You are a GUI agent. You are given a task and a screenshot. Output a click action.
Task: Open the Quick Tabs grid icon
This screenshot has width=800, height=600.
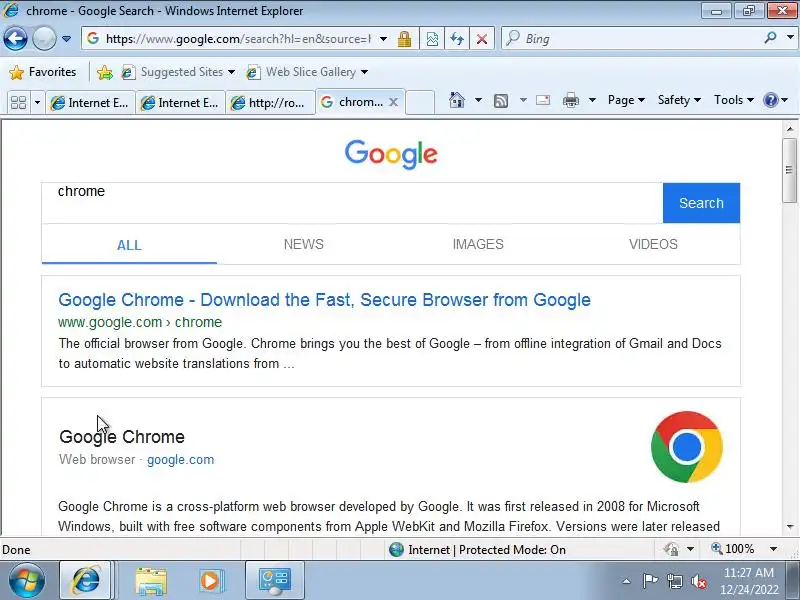18,103
